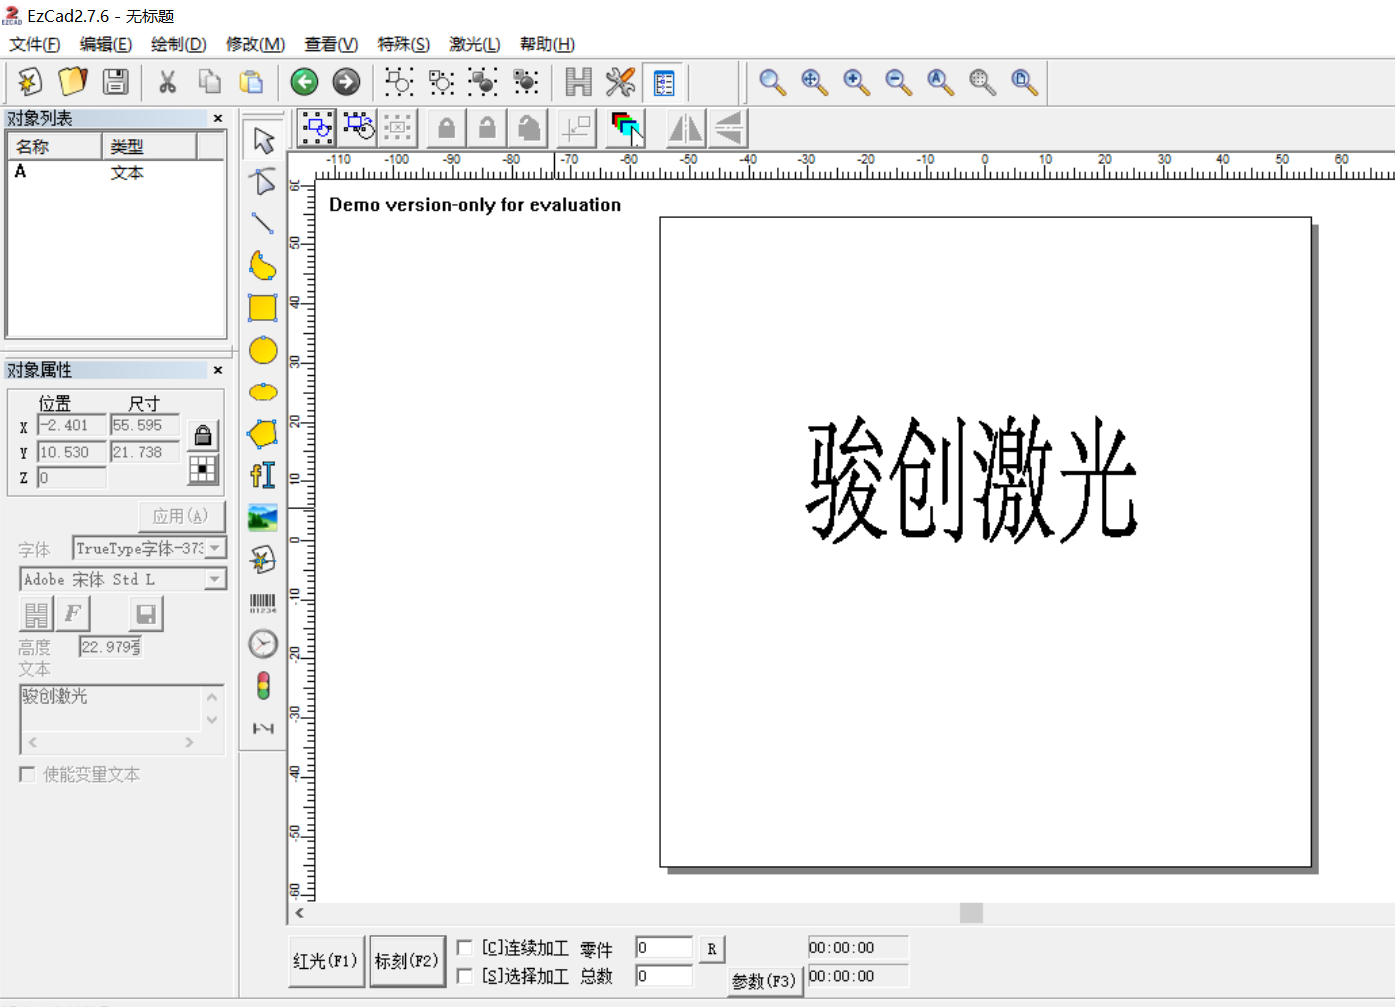Screen dimensions: 1395x1007
Task: Click the gray Redo arrow
Action: click(346, 81)
